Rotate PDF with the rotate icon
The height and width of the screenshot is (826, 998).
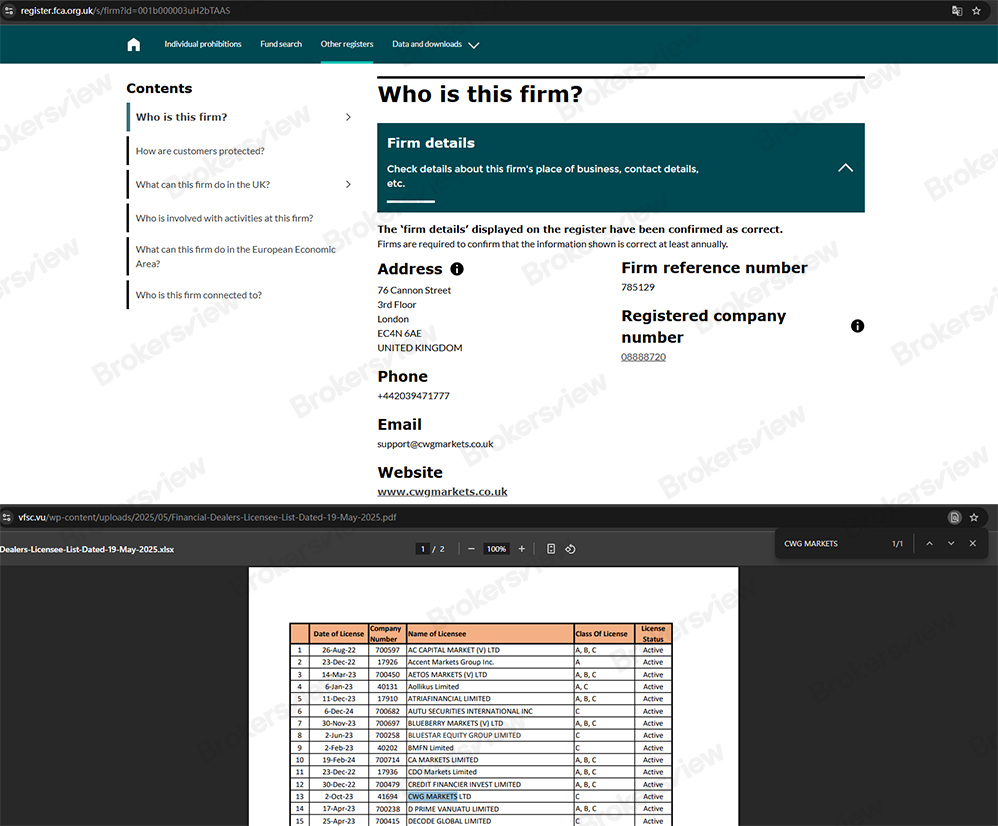click(x=570, y=549)
